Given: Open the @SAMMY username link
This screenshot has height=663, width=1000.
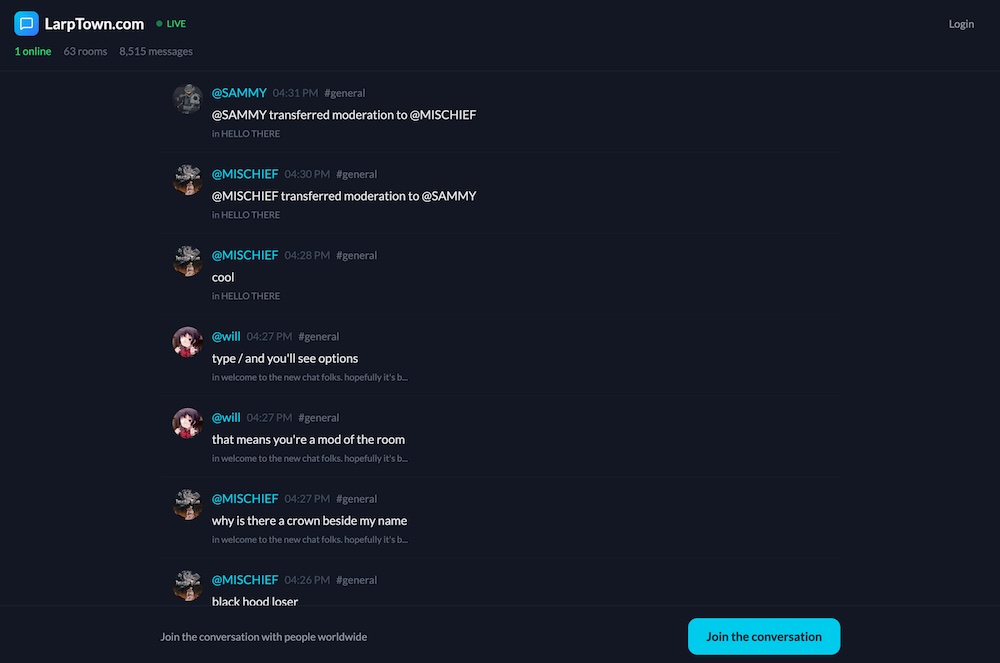Looking at the screenshot, I should click(239, 93).
